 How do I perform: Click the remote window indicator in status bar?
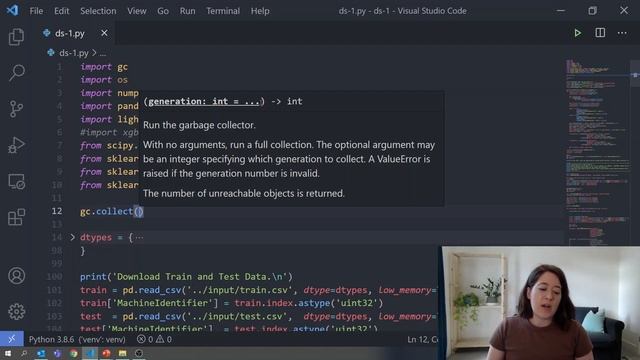[x=11, y=339]
